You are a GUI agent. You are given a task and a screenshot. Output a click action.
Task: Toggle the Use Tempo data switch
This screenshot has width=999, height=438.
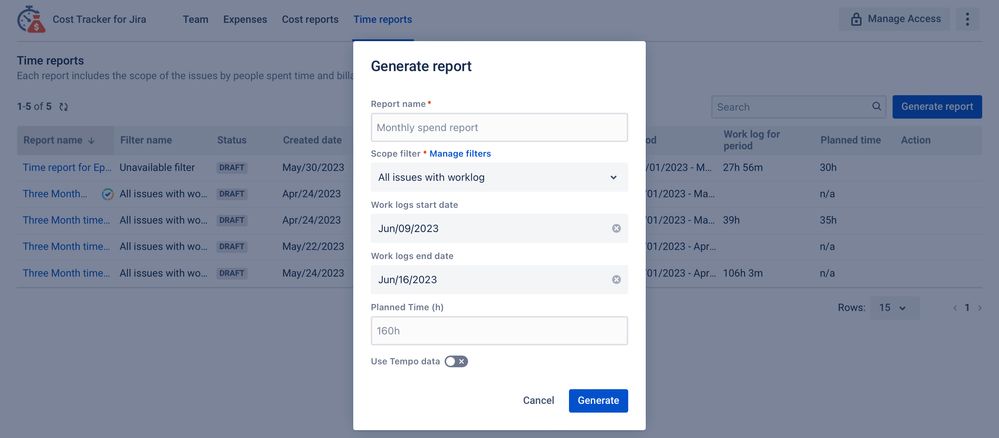coord(456,361)
